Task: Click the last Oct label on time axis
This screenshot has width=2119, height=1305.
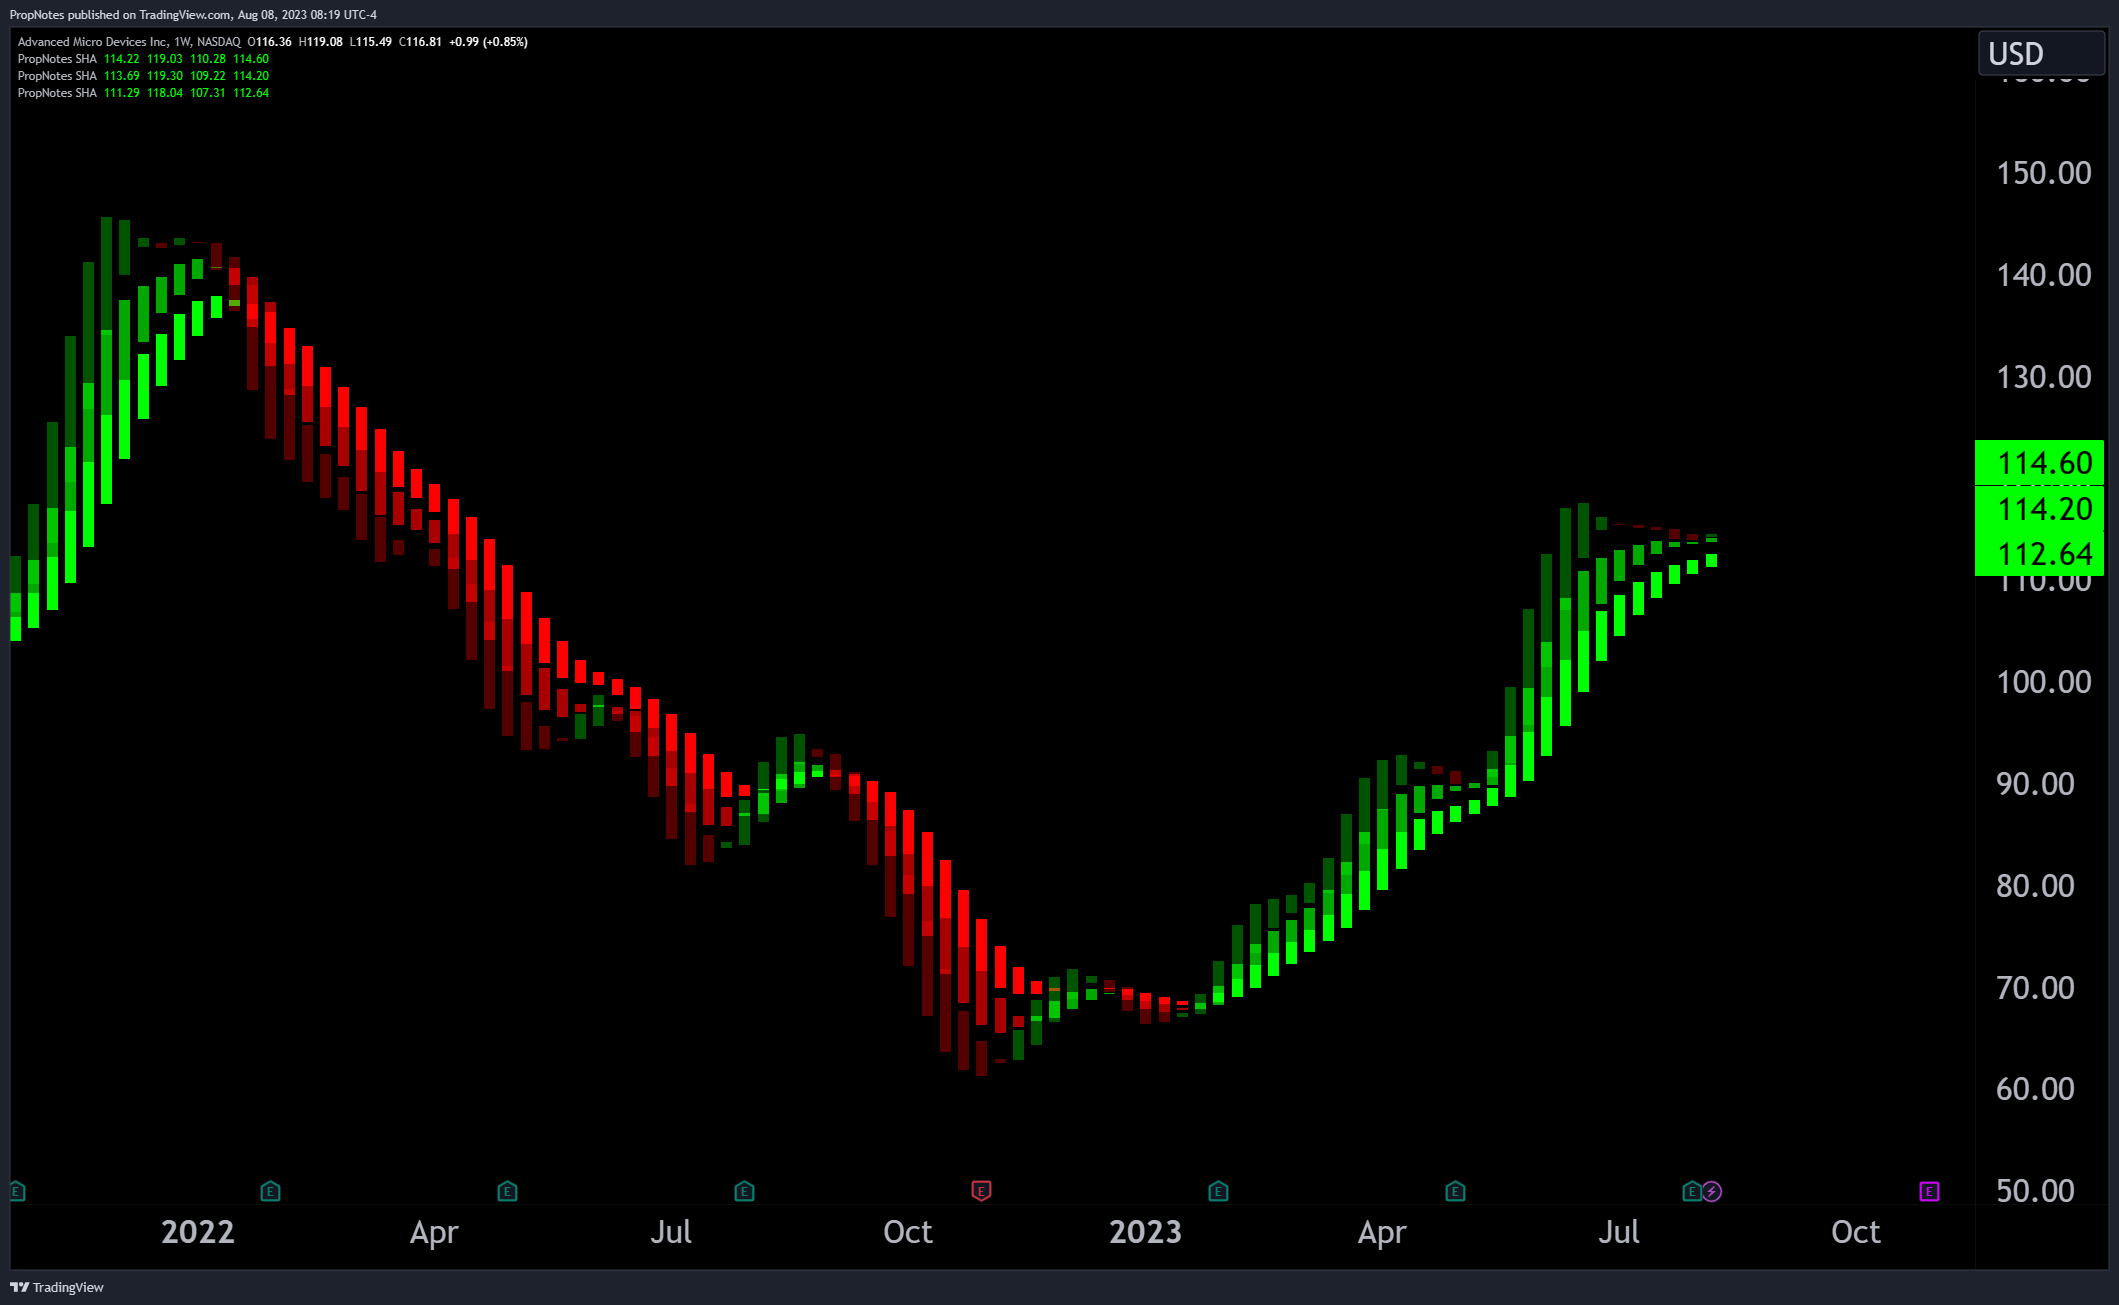Action: (1856, 1232)
